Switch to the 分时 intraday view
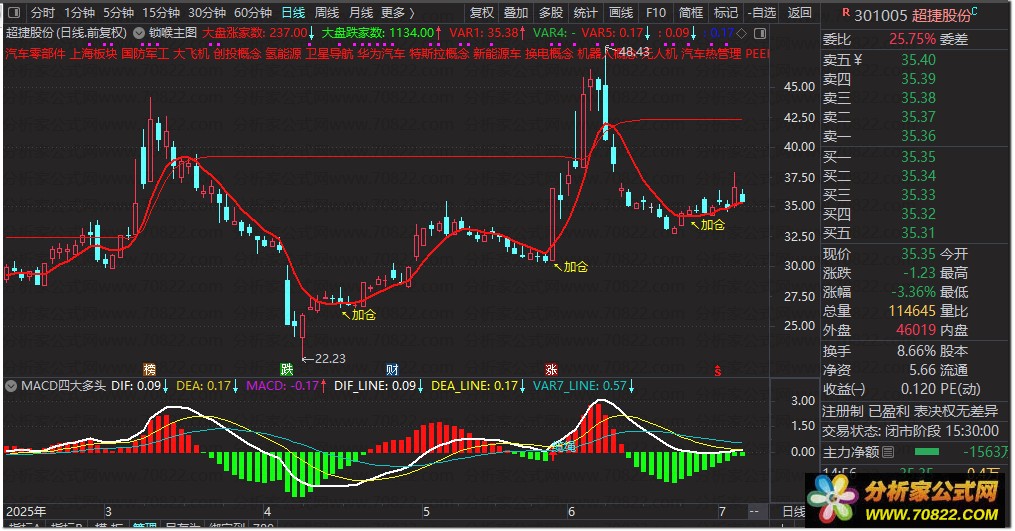Screen dimensions: 1015x531 coord(43,12)
